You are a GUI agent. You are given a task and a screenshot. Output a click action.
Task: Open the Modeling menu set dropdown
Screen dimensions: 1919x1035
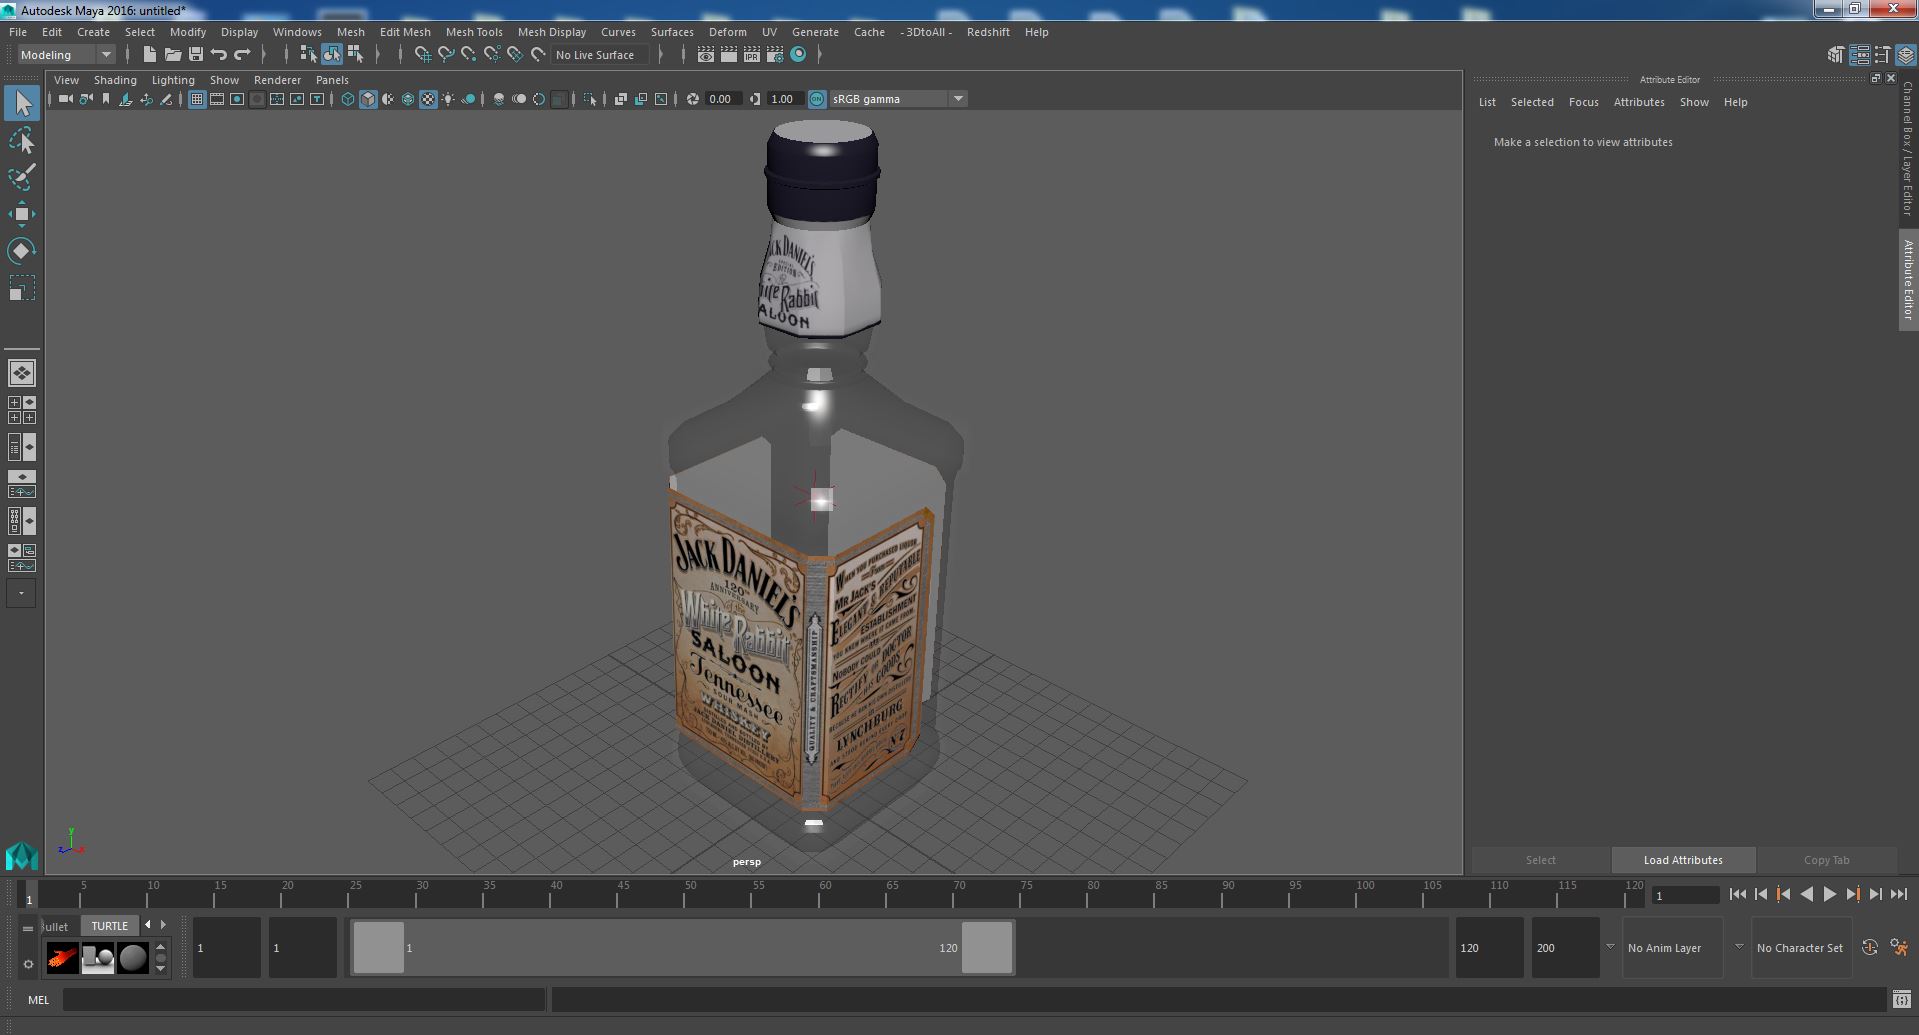[x=66, y=55]
